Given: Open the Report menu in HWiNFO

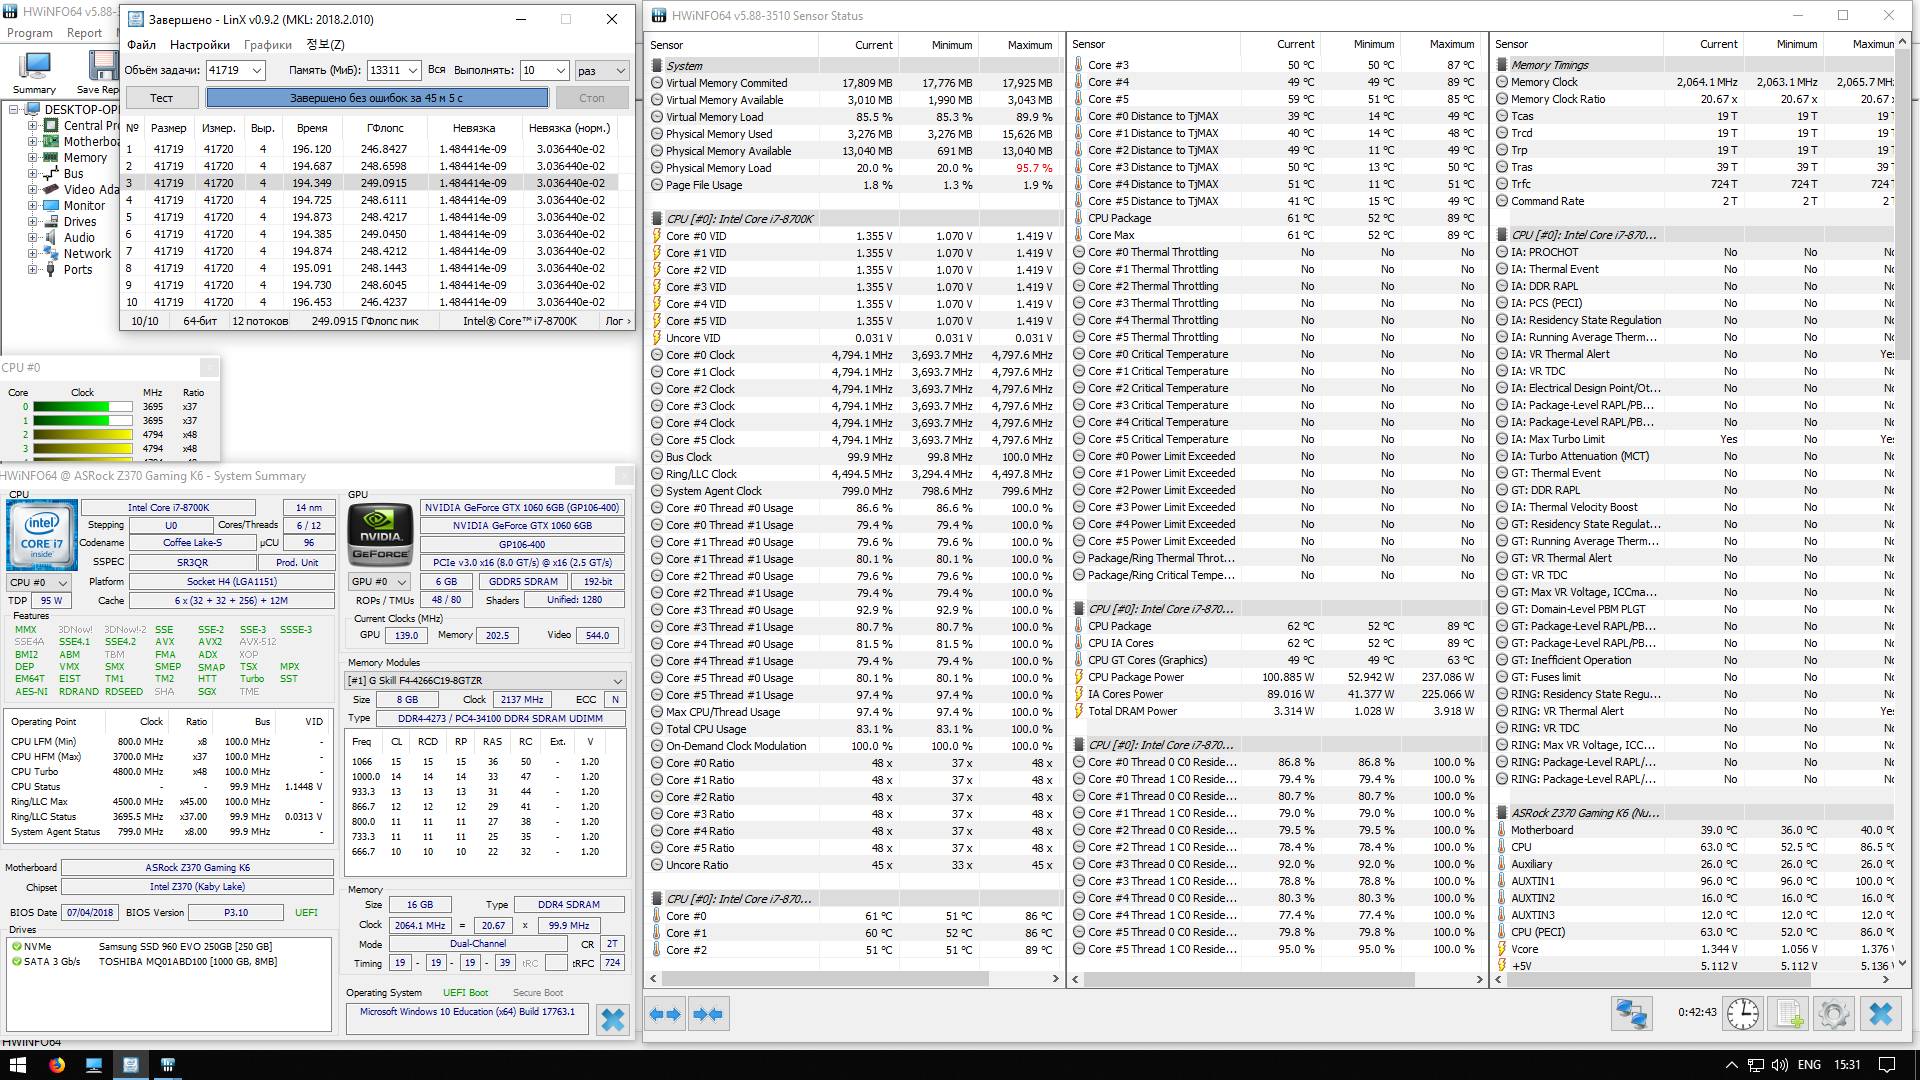Looking at the screenshot, I should coord(84,33).
